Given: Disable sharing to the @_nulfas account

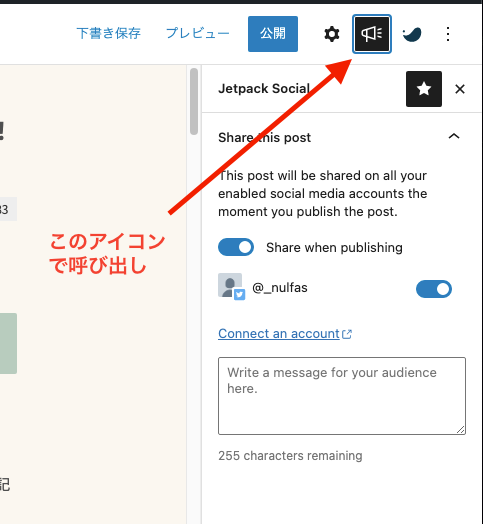Looking at the screenshot, I should [x=434, y=289].
